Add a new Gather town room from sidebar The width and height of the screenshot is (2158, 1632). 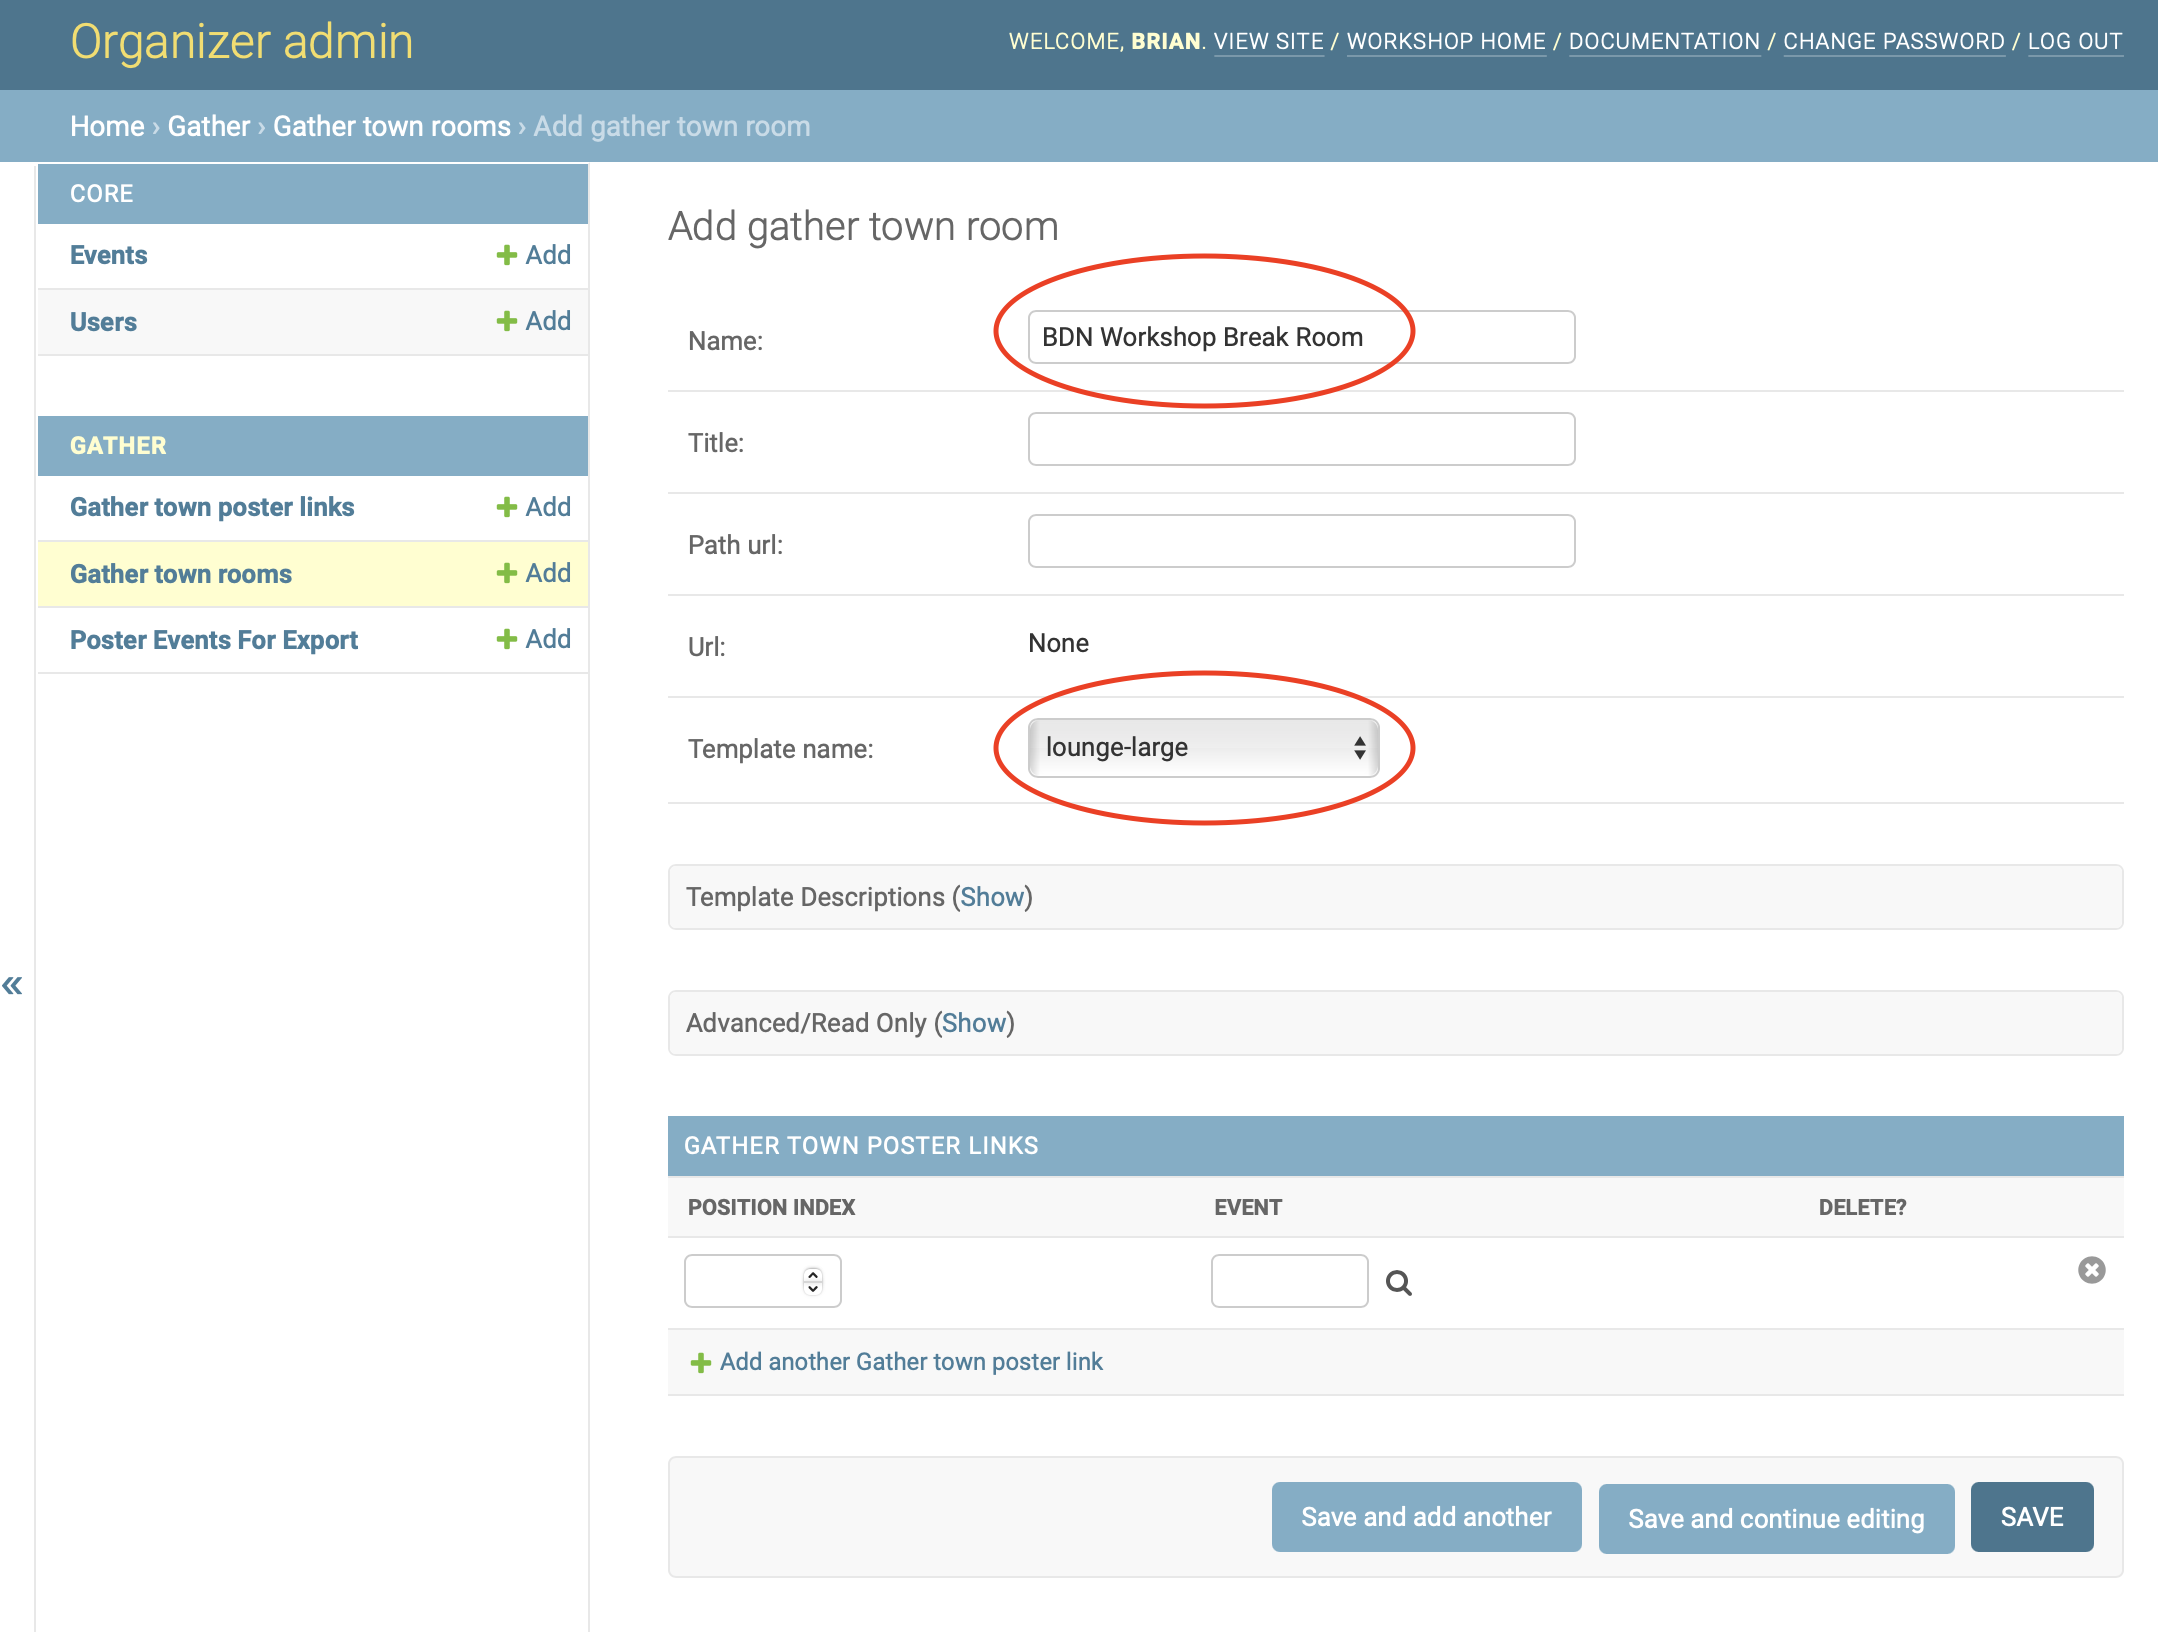(x=534, y=573)
